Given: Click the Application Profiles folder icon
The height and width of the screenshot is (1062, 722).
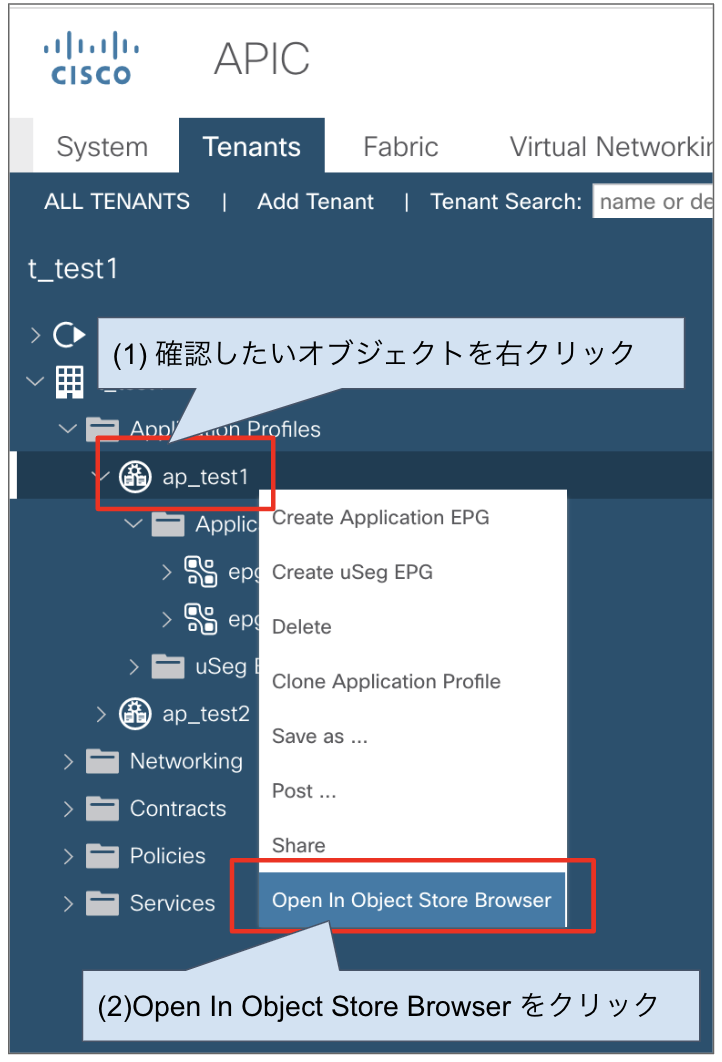Looking at the screenshot, I should click(102, 429).
